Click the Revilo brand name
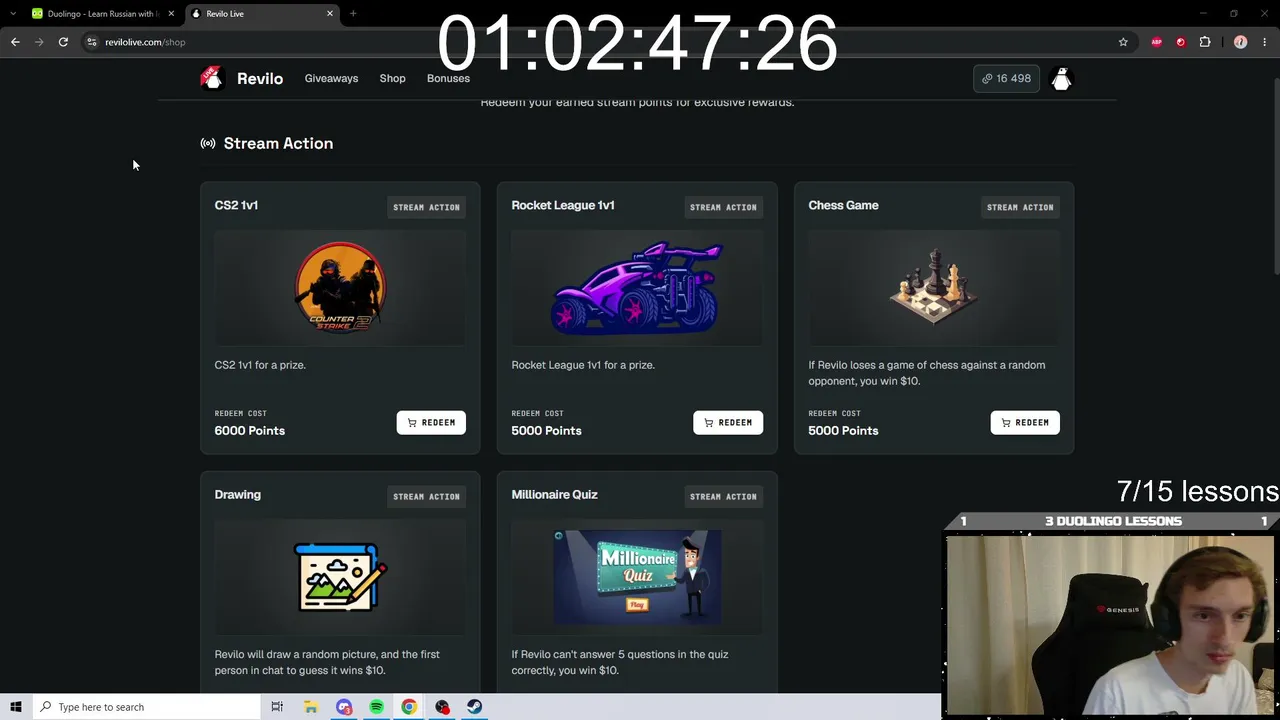Screen dimensions: 1280x720 pyautogui.click(x=260, y=78)
